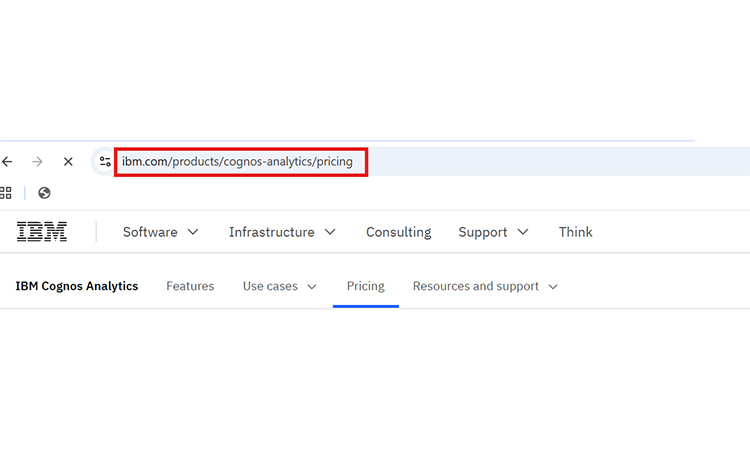Viewport: 750px width, 450px height.
Task: Expand Resources and support dropdown
Action: click(x=485, y=286)
